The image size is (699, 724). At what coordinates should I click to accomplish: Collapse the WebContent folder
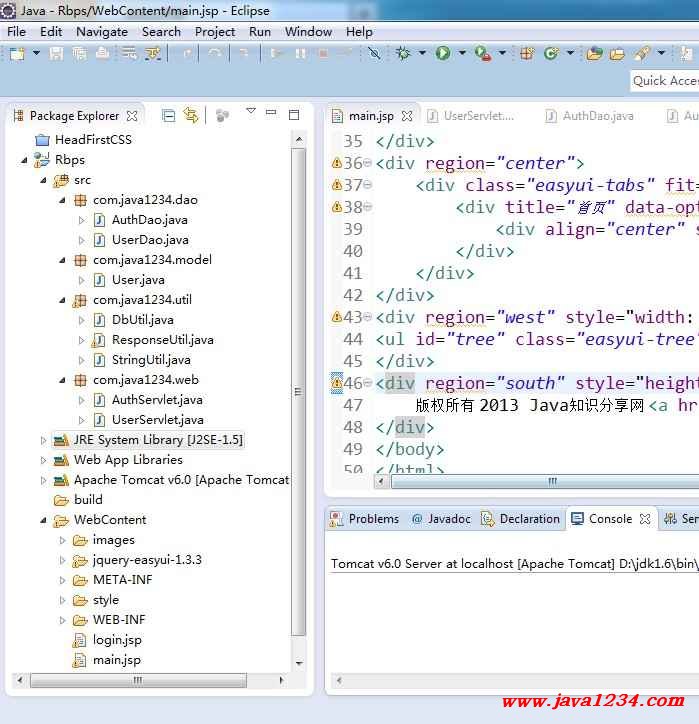coord(43,520)
